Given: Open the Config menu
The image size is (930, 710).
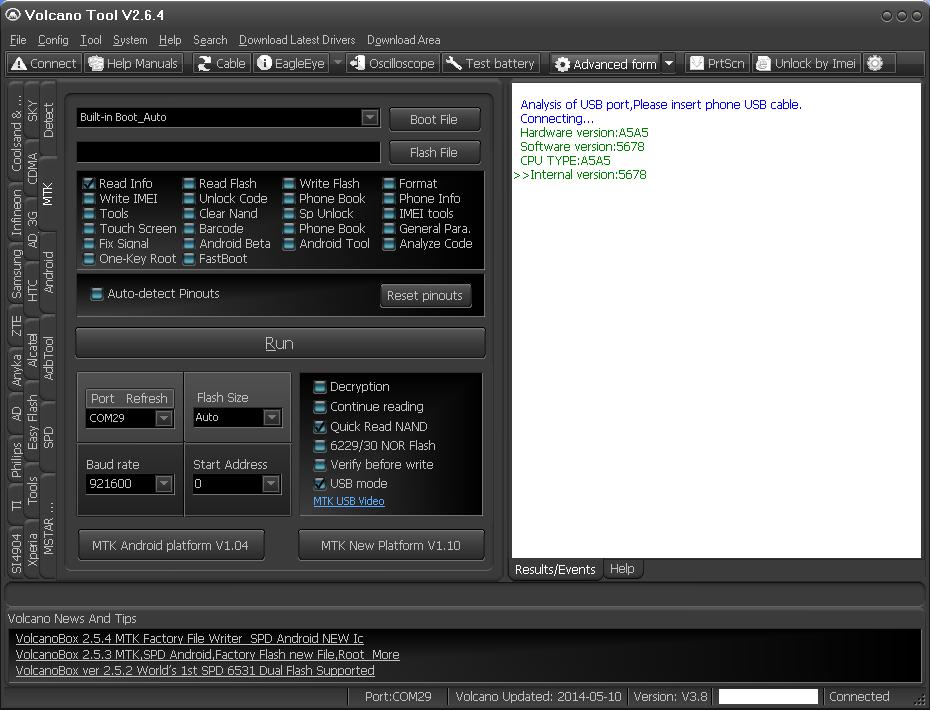Looking at the screenshot, I should pos(53,40).
